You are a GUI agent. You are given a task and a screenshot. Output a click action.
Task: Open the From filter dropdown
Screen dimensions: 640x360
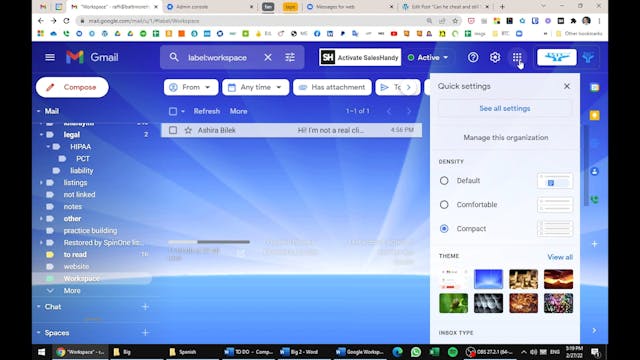[x=191, y=87]
